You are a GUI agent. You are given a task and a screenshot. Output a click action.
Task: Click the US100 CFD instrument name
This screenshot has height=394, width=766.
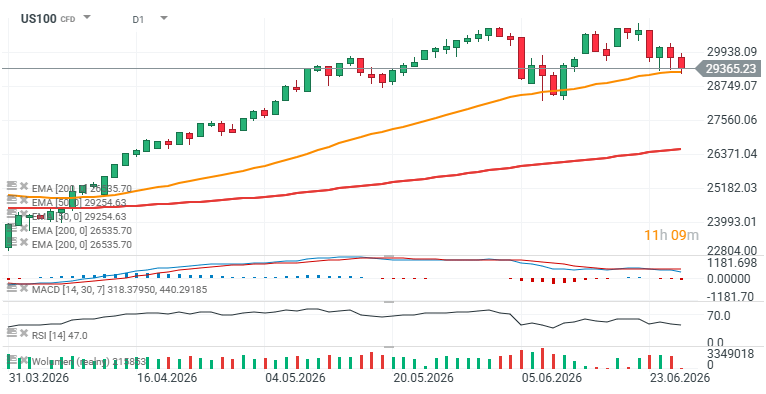[48, 19]
